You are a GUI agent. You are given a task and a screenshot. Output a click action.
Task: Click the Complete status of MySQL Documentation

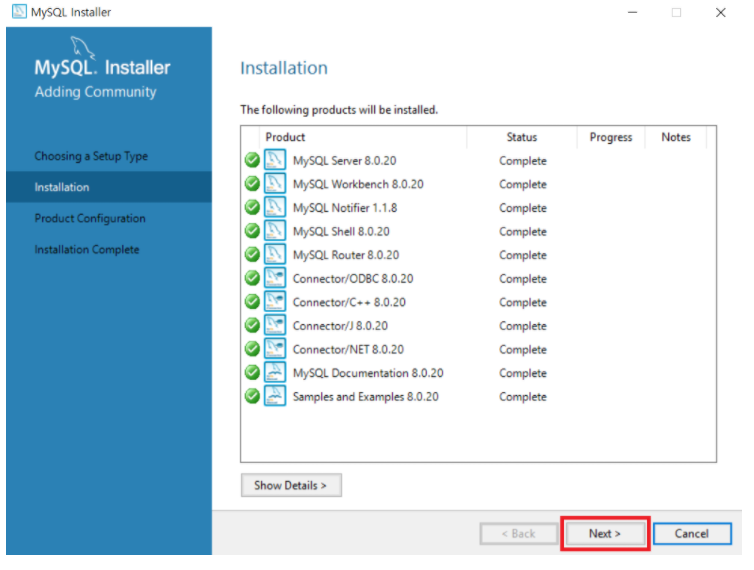523,372
